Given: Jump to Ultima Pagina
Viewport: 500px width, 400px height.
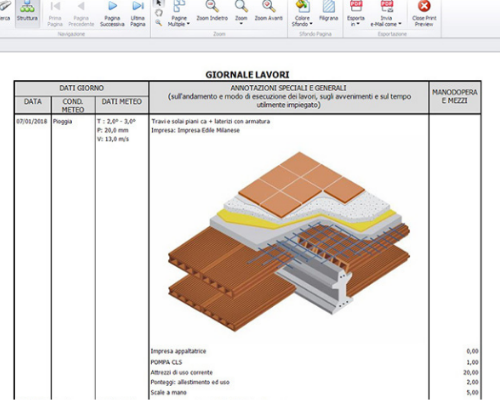Looking at the screenshot, I should (138, 13).
